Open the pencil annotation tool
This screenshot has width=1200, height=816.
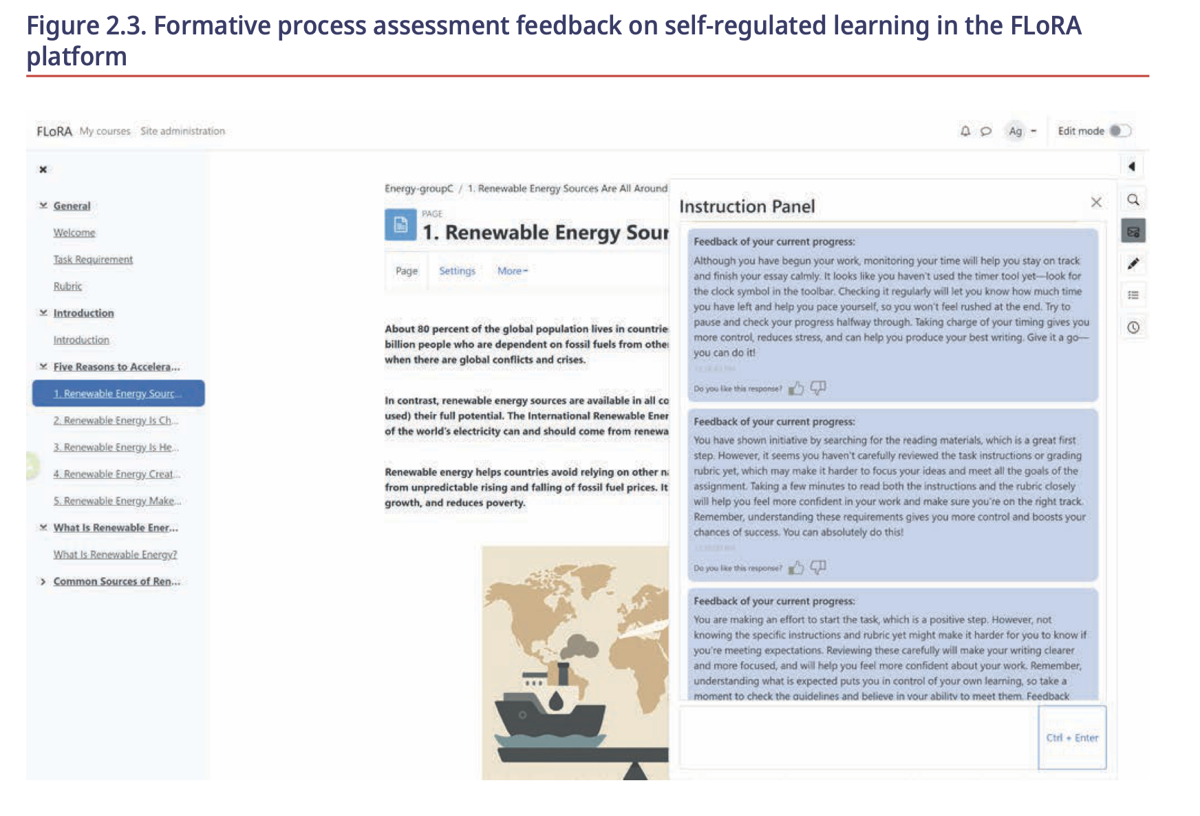[x=1132, y=264]
